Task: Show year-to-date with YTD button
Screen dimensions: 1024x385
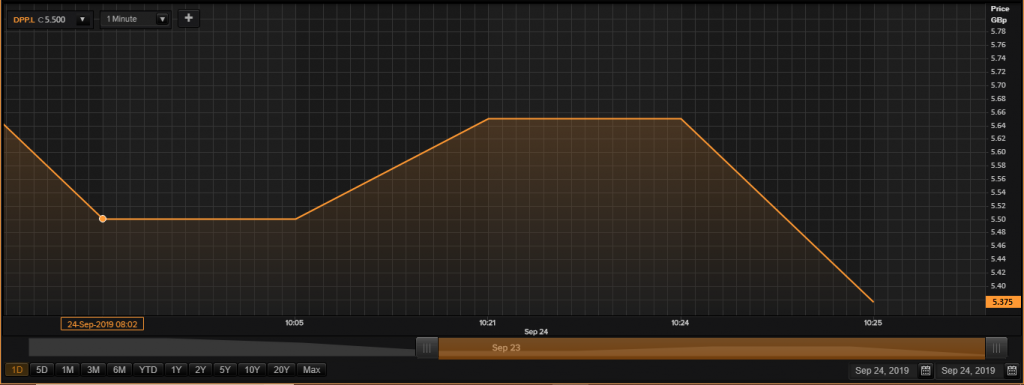Action: 148,370
